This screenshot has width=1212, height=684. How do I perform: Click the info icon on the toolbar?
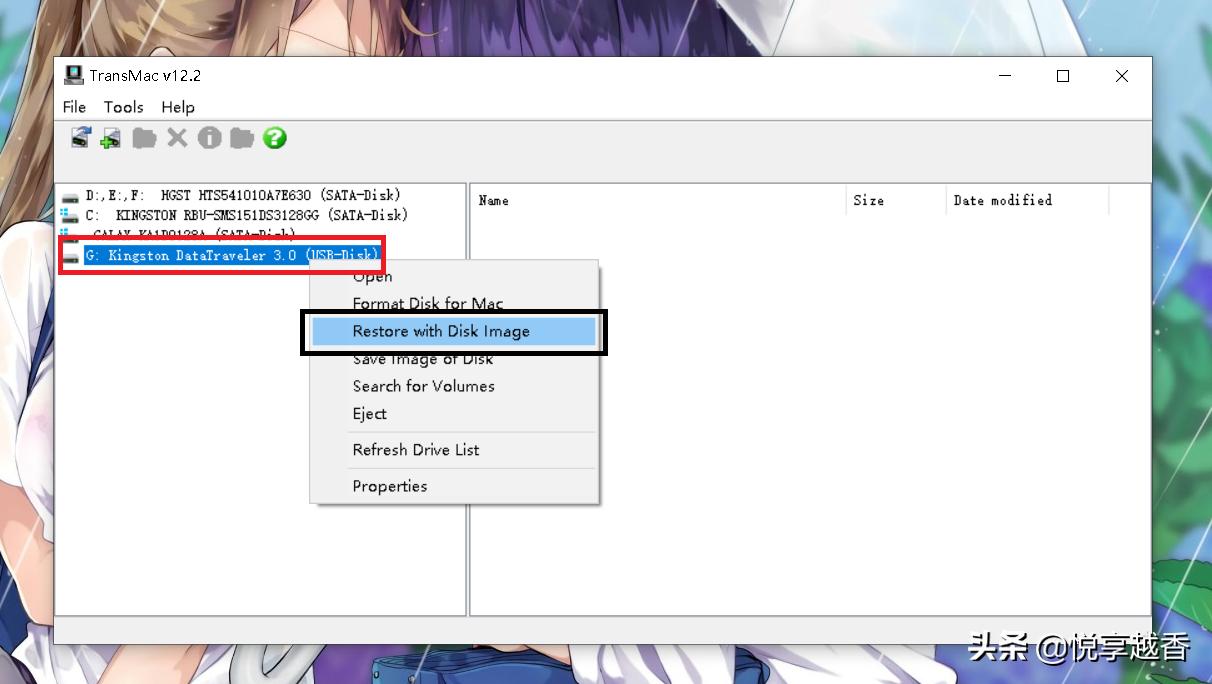click(209, 138)
